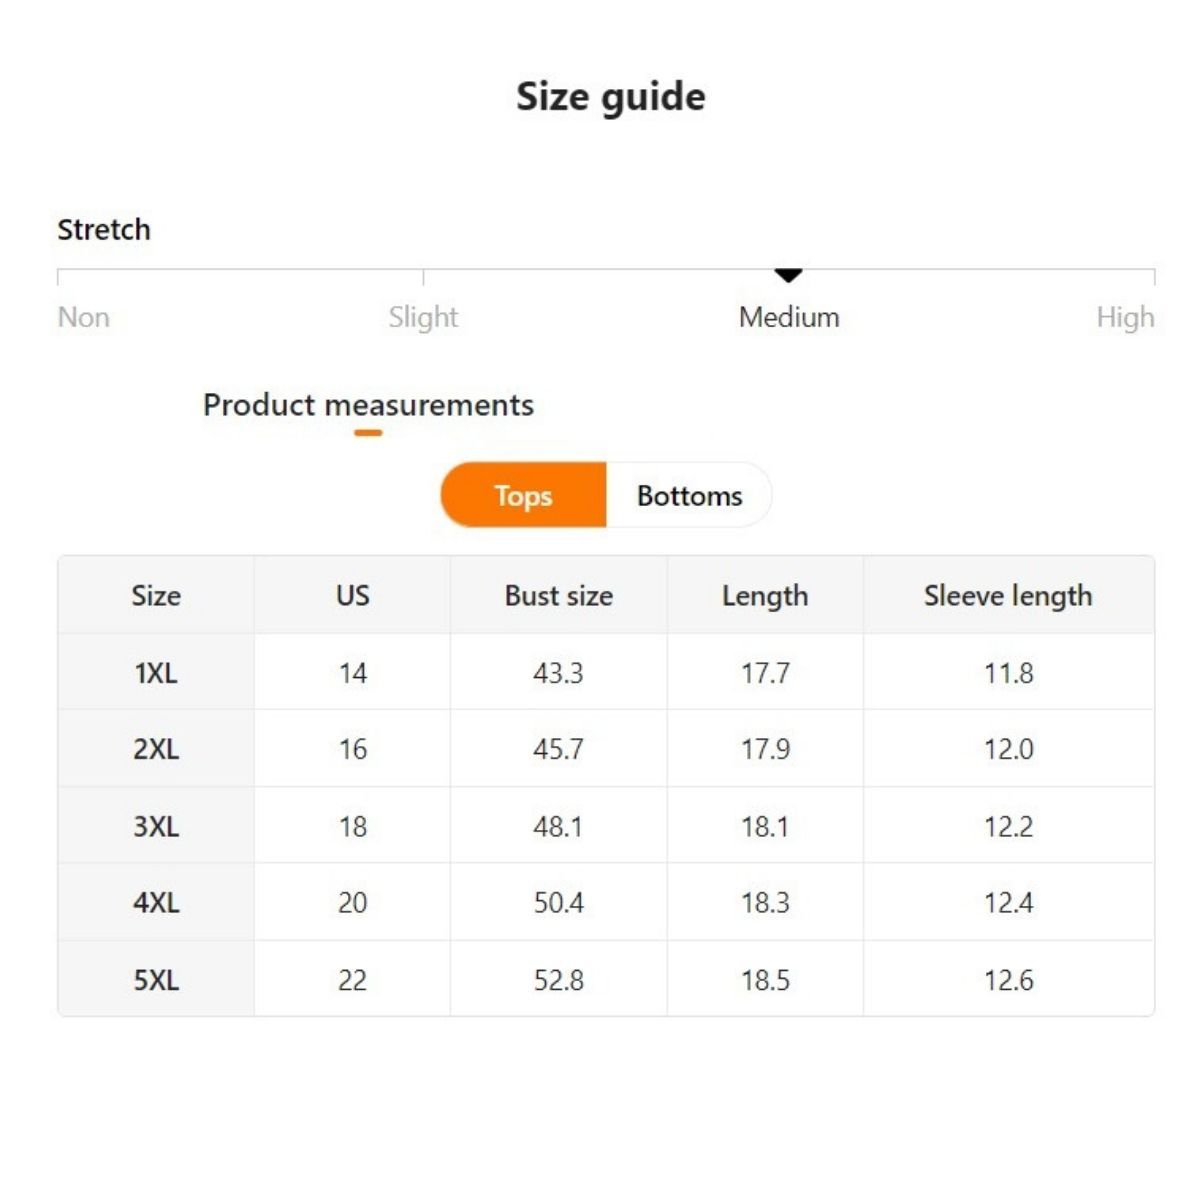
Task: Select the 4XL size row
Action: coord(156,902)
